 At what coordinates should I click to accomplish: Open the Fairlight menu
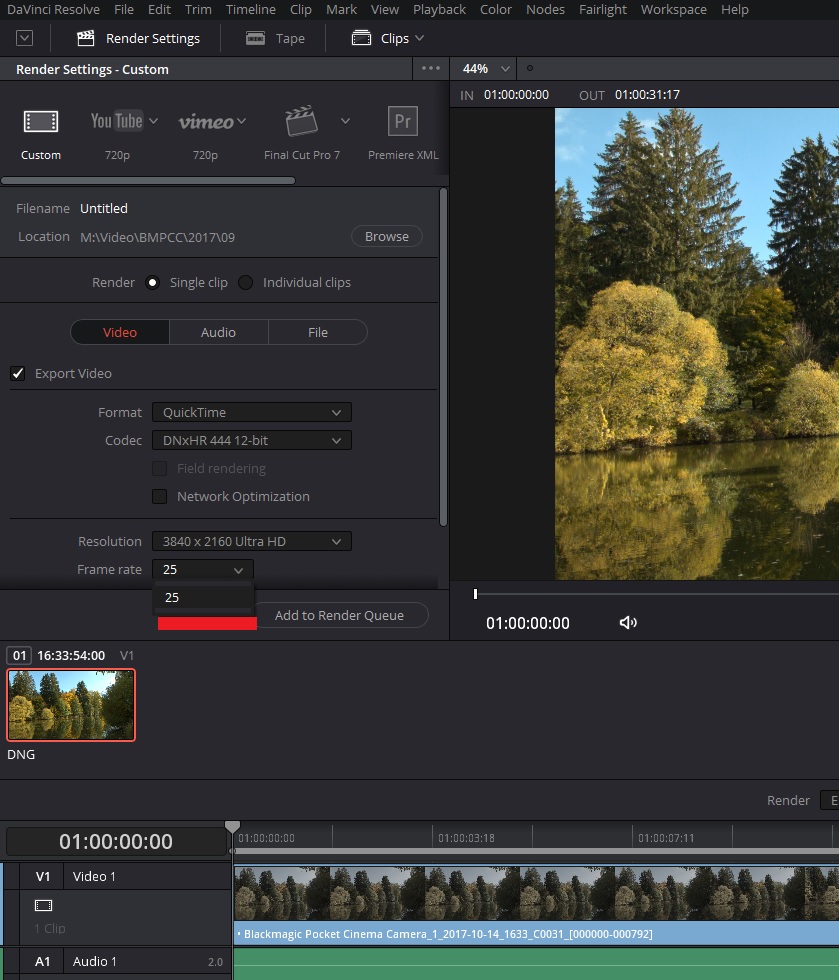pyautogui.click(x=602, y=9)
